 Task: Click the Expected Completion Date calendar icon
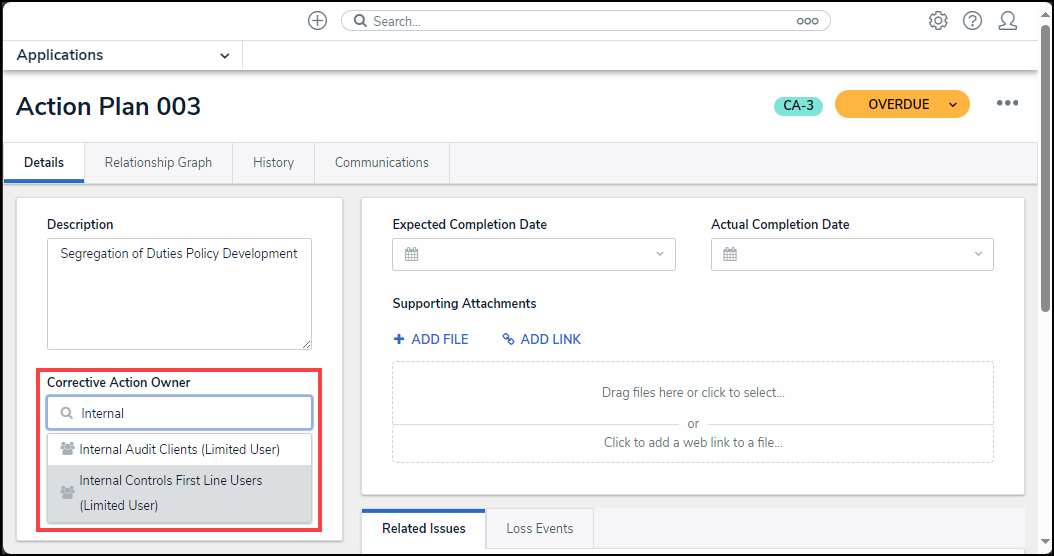click(x=411, y=254)
